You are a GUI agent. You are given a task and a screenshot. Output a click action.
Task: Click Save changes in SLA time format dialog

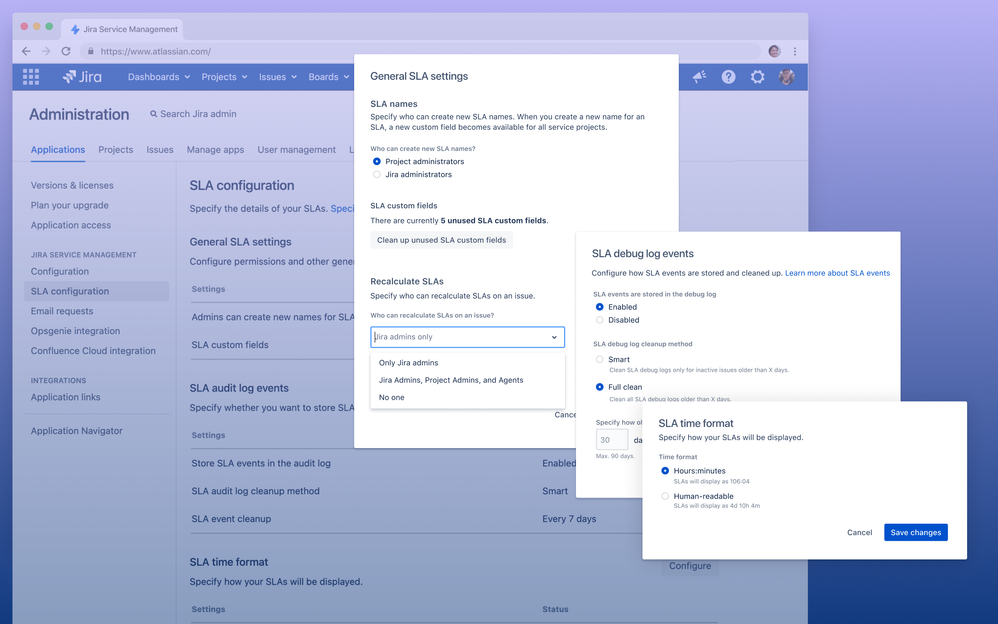pyautogui.click(x=915, y=532)
